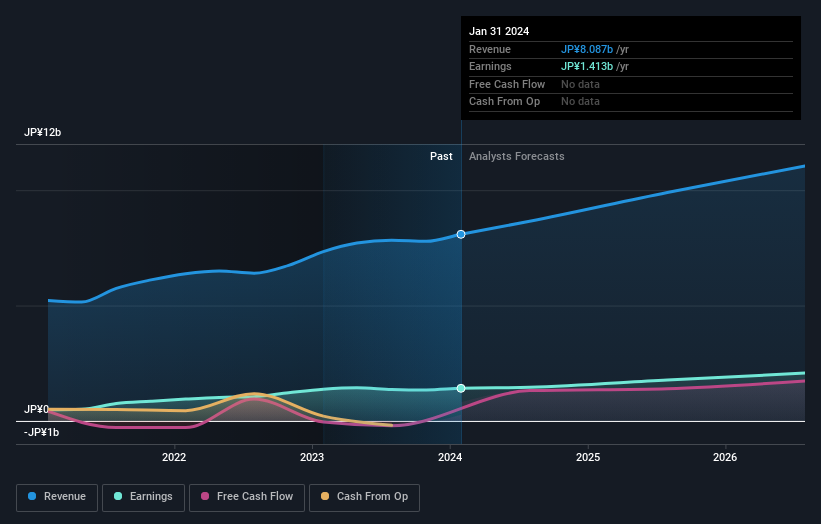
Task: Click the teal Earnings legend dot
Action: tap(118, 496)
